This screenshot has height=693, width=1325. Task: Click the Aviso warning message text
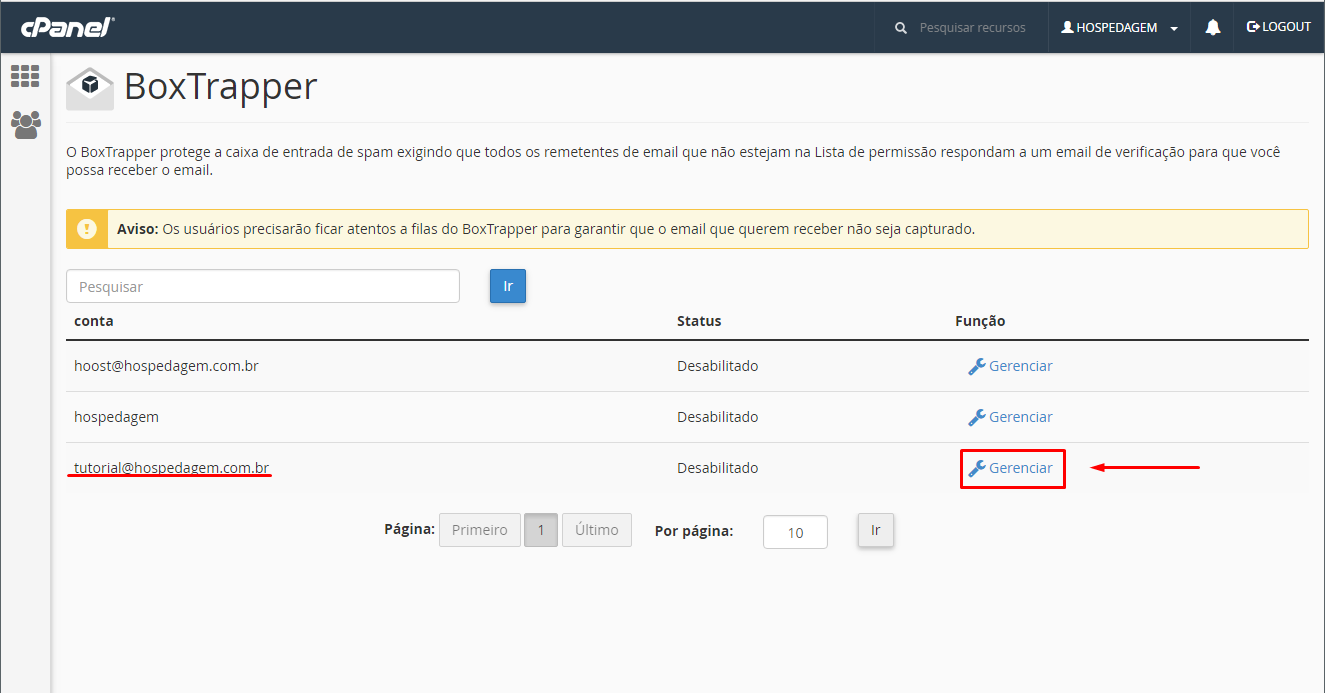click(x=546, y=229)
